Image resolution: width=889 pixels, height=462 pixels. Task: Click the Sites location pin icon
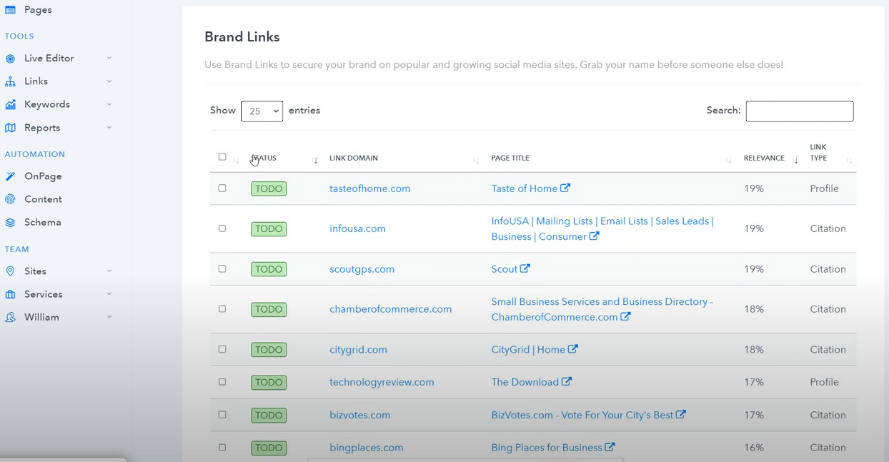[x=10, y=272]
